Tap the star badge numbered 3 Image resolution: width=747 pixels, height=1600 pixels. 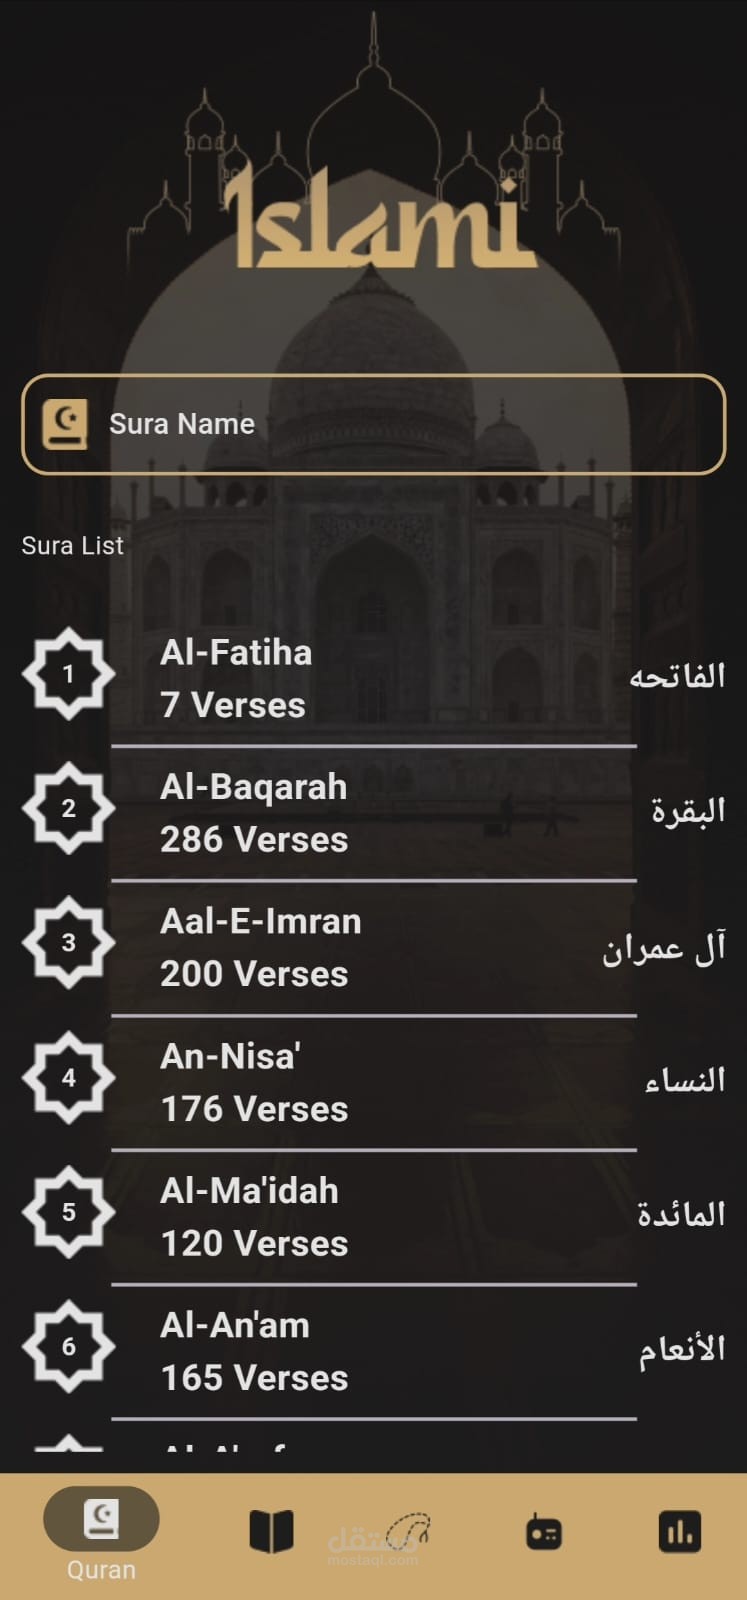tap(68, 942)
